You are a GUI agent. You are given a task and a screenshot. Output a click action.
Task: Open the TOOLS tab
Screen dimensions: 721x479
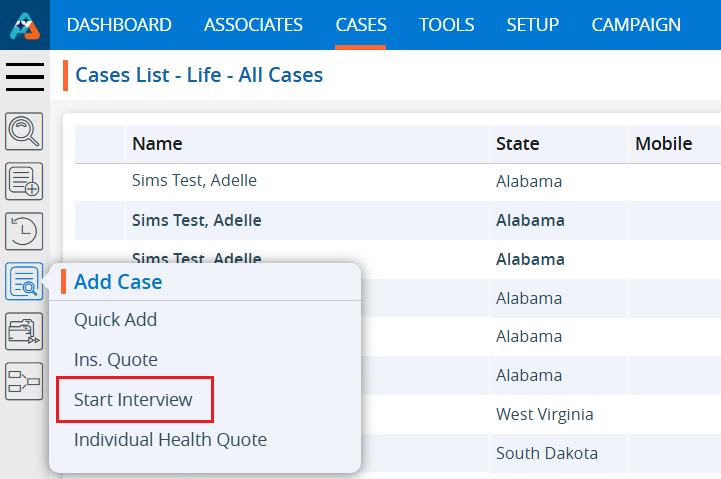[446, 25]
